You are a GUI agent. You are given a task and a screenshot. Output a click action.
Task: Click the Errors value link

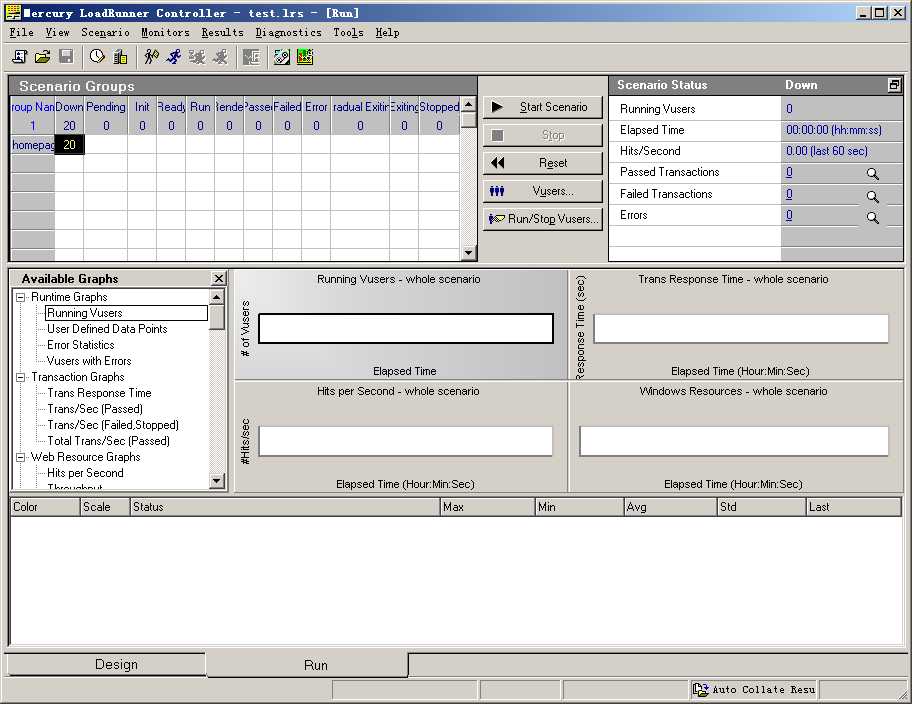click(789, 215)
